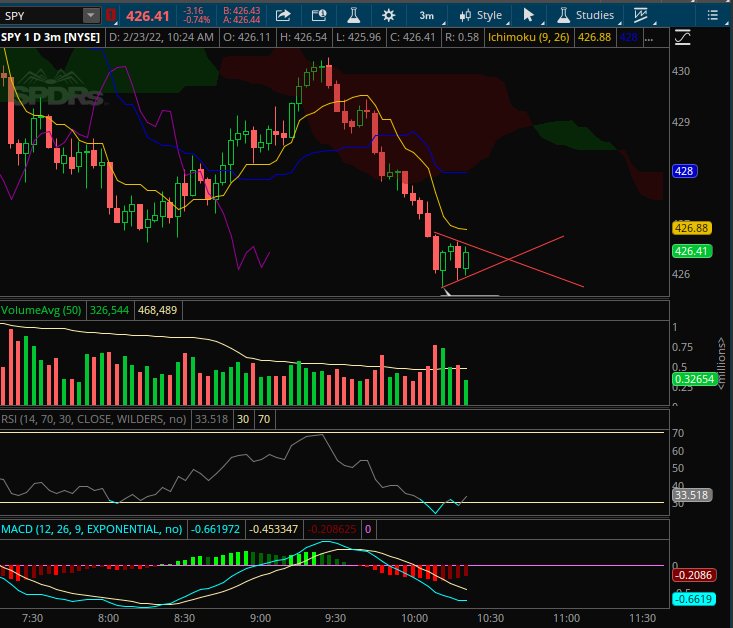Click the blue 428 price bubble
The width and height of the screenshot is (733, 628).
684,171
